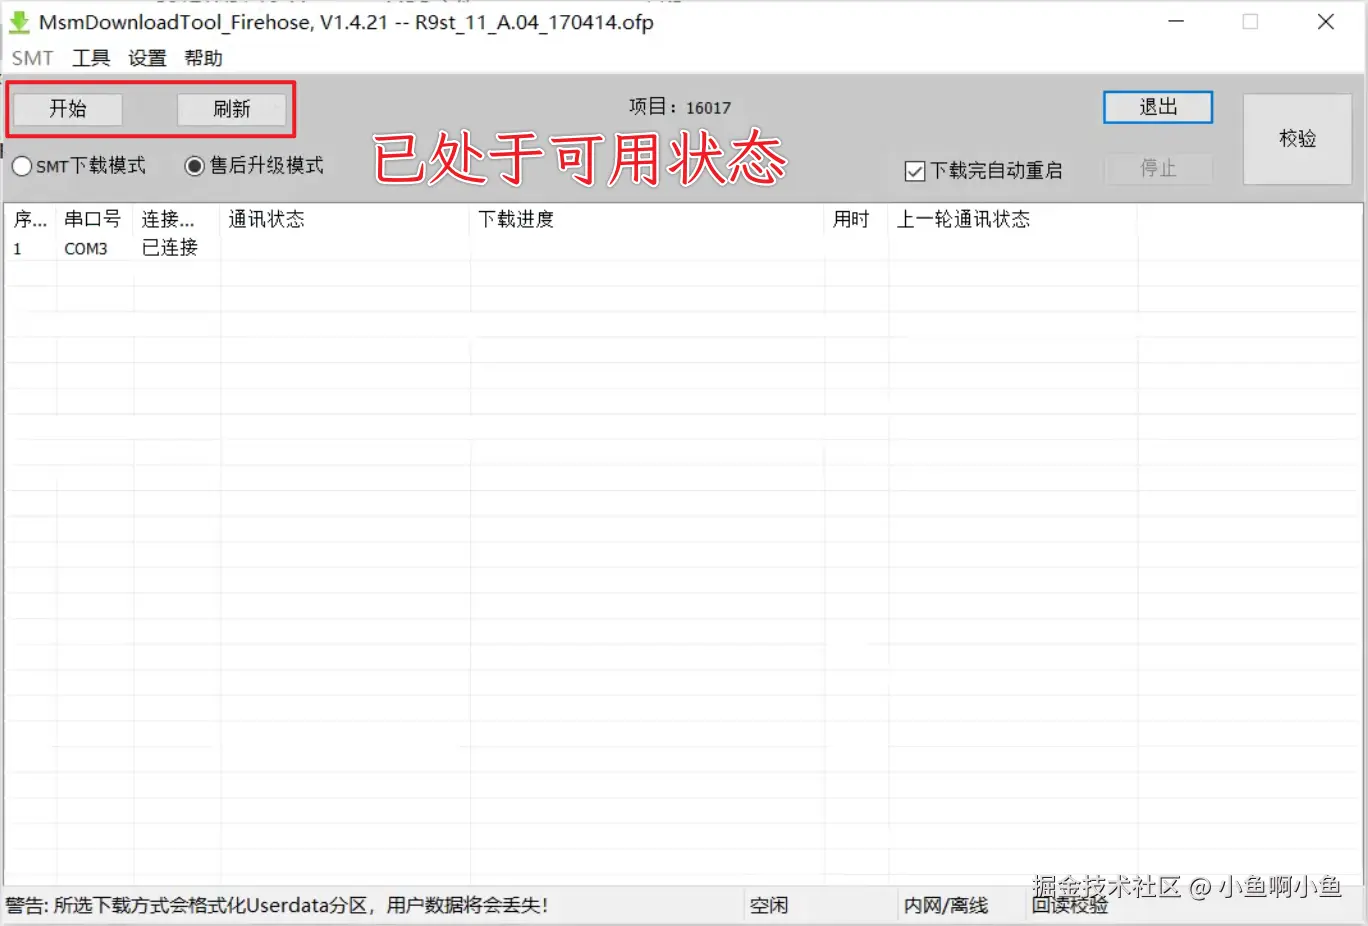This screenshot has height=926, width=1368.
Task: Select the 售后升级模式 radio button
Action: pos(254,166)
